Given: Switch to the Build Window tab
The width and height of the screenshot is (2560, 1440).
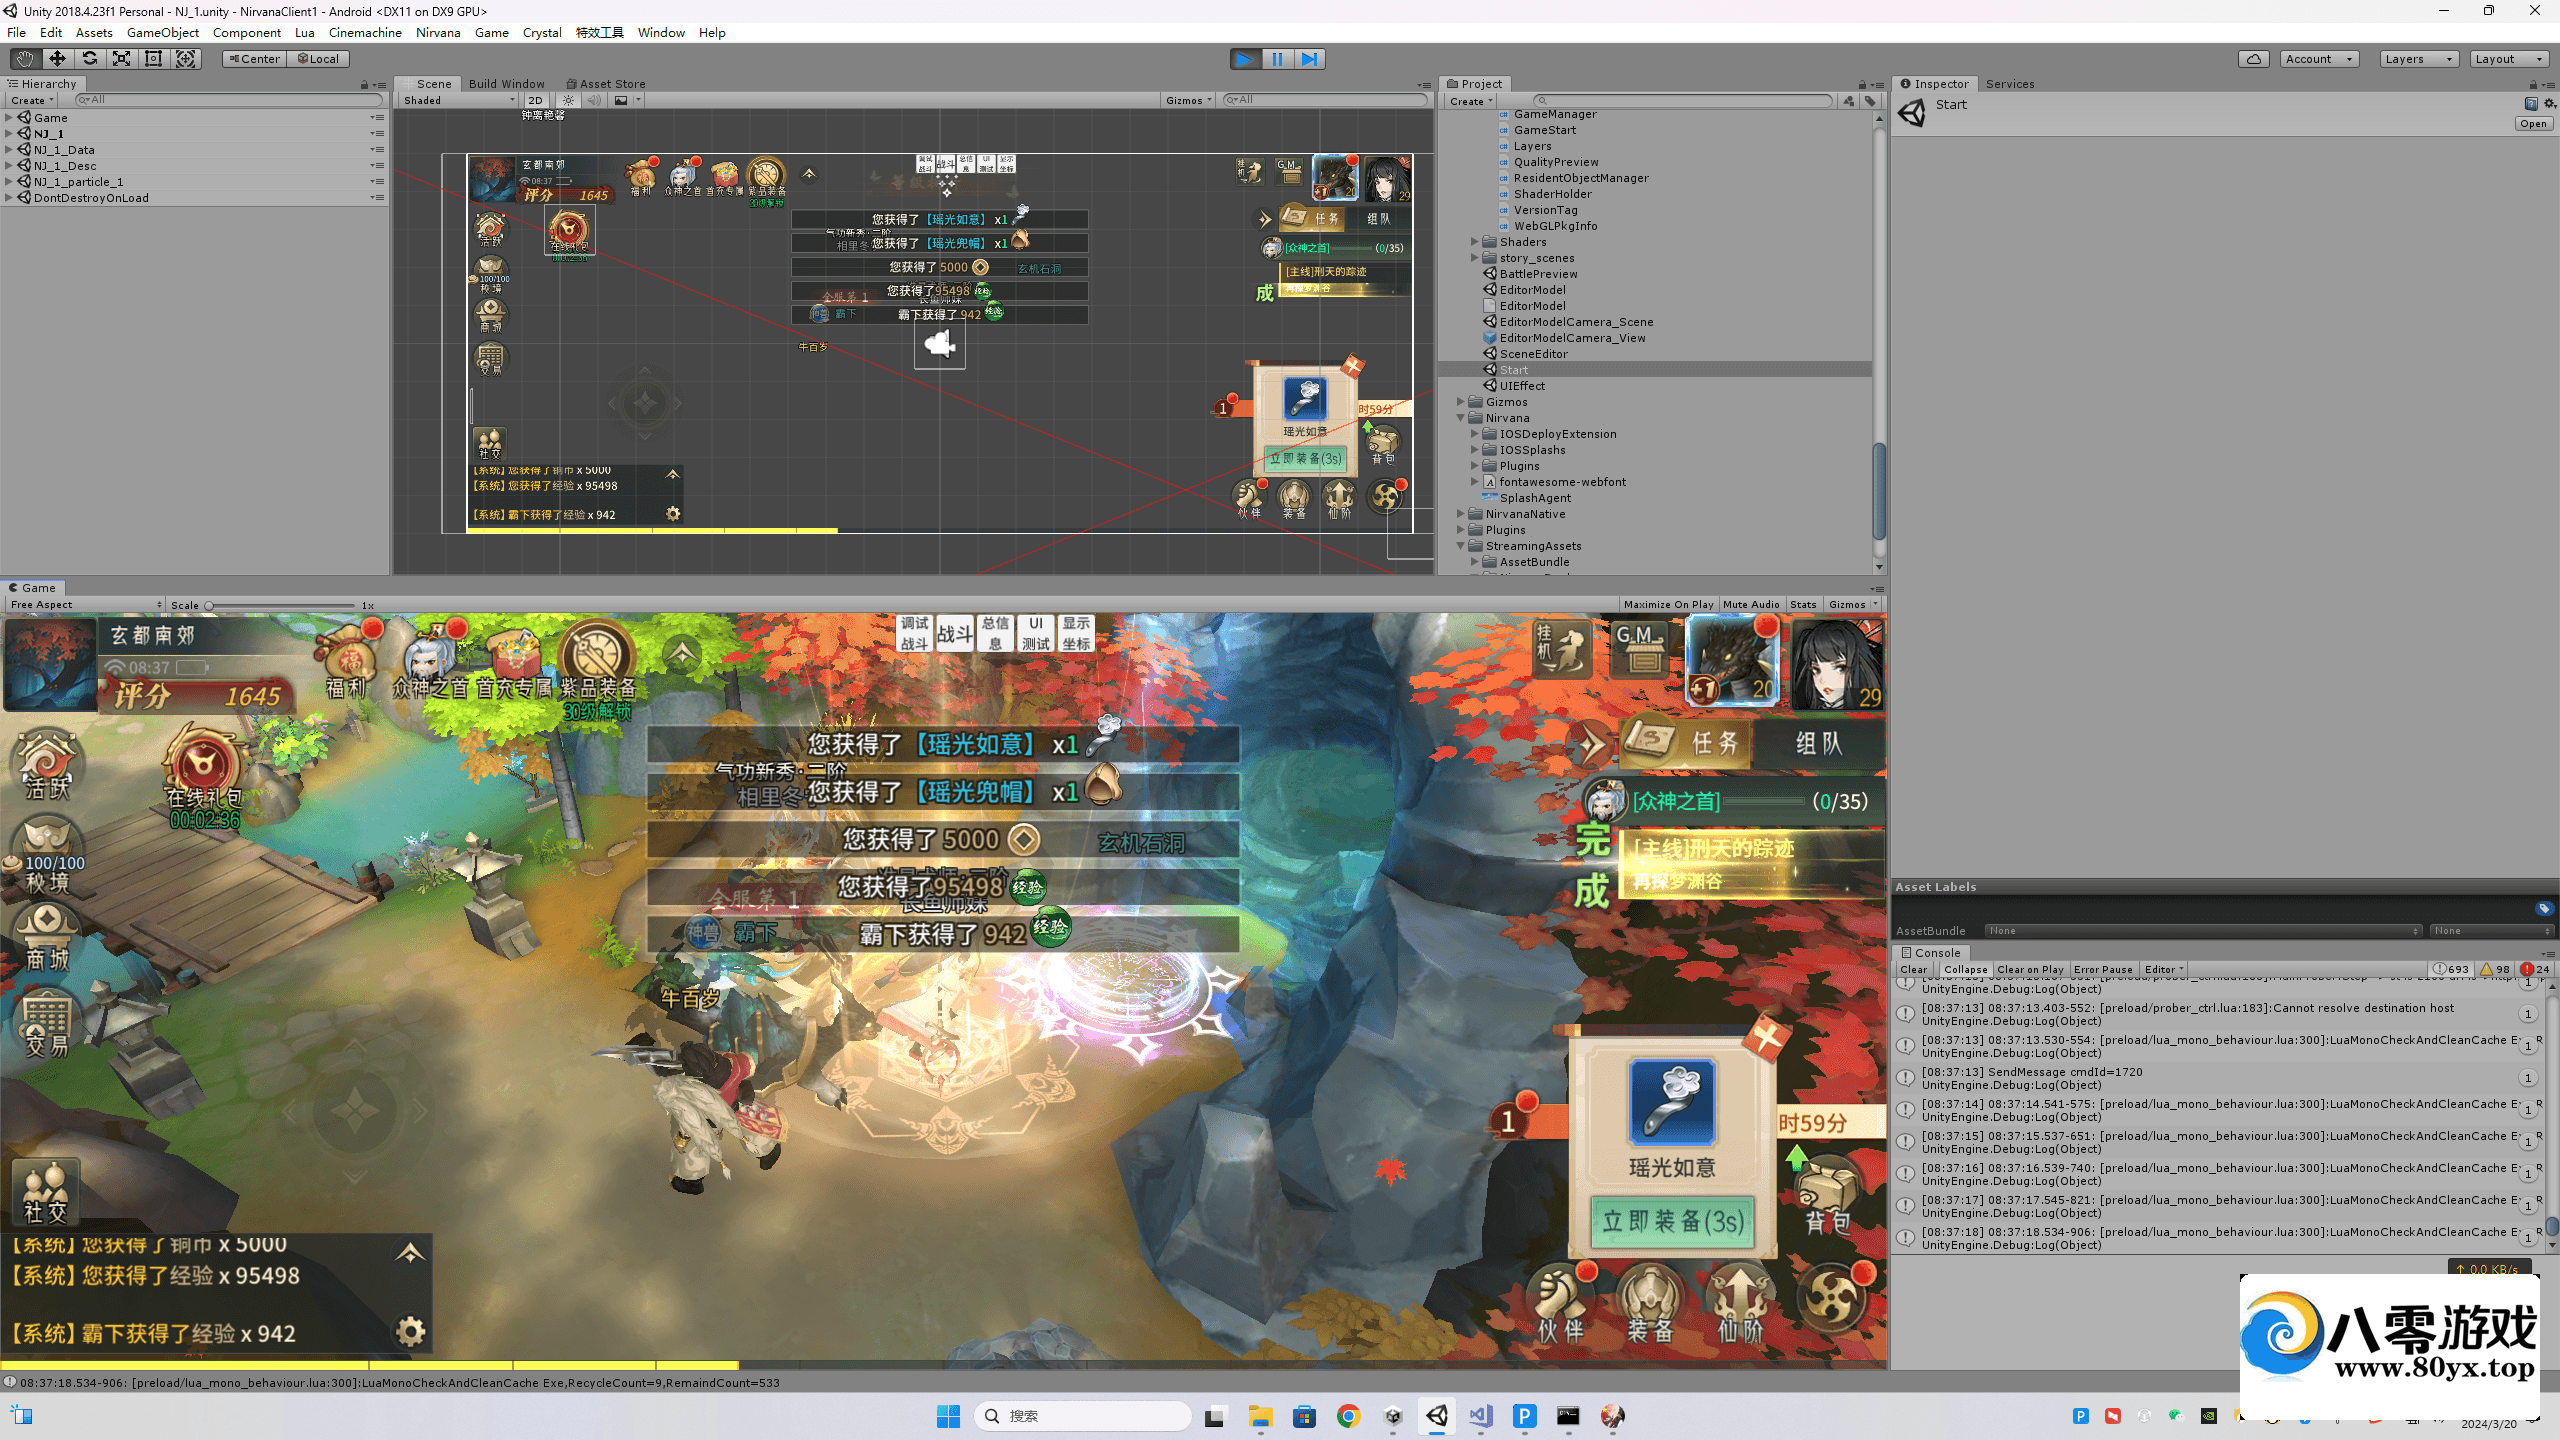Looking at the screenshot, I should [x=506, y=84].
